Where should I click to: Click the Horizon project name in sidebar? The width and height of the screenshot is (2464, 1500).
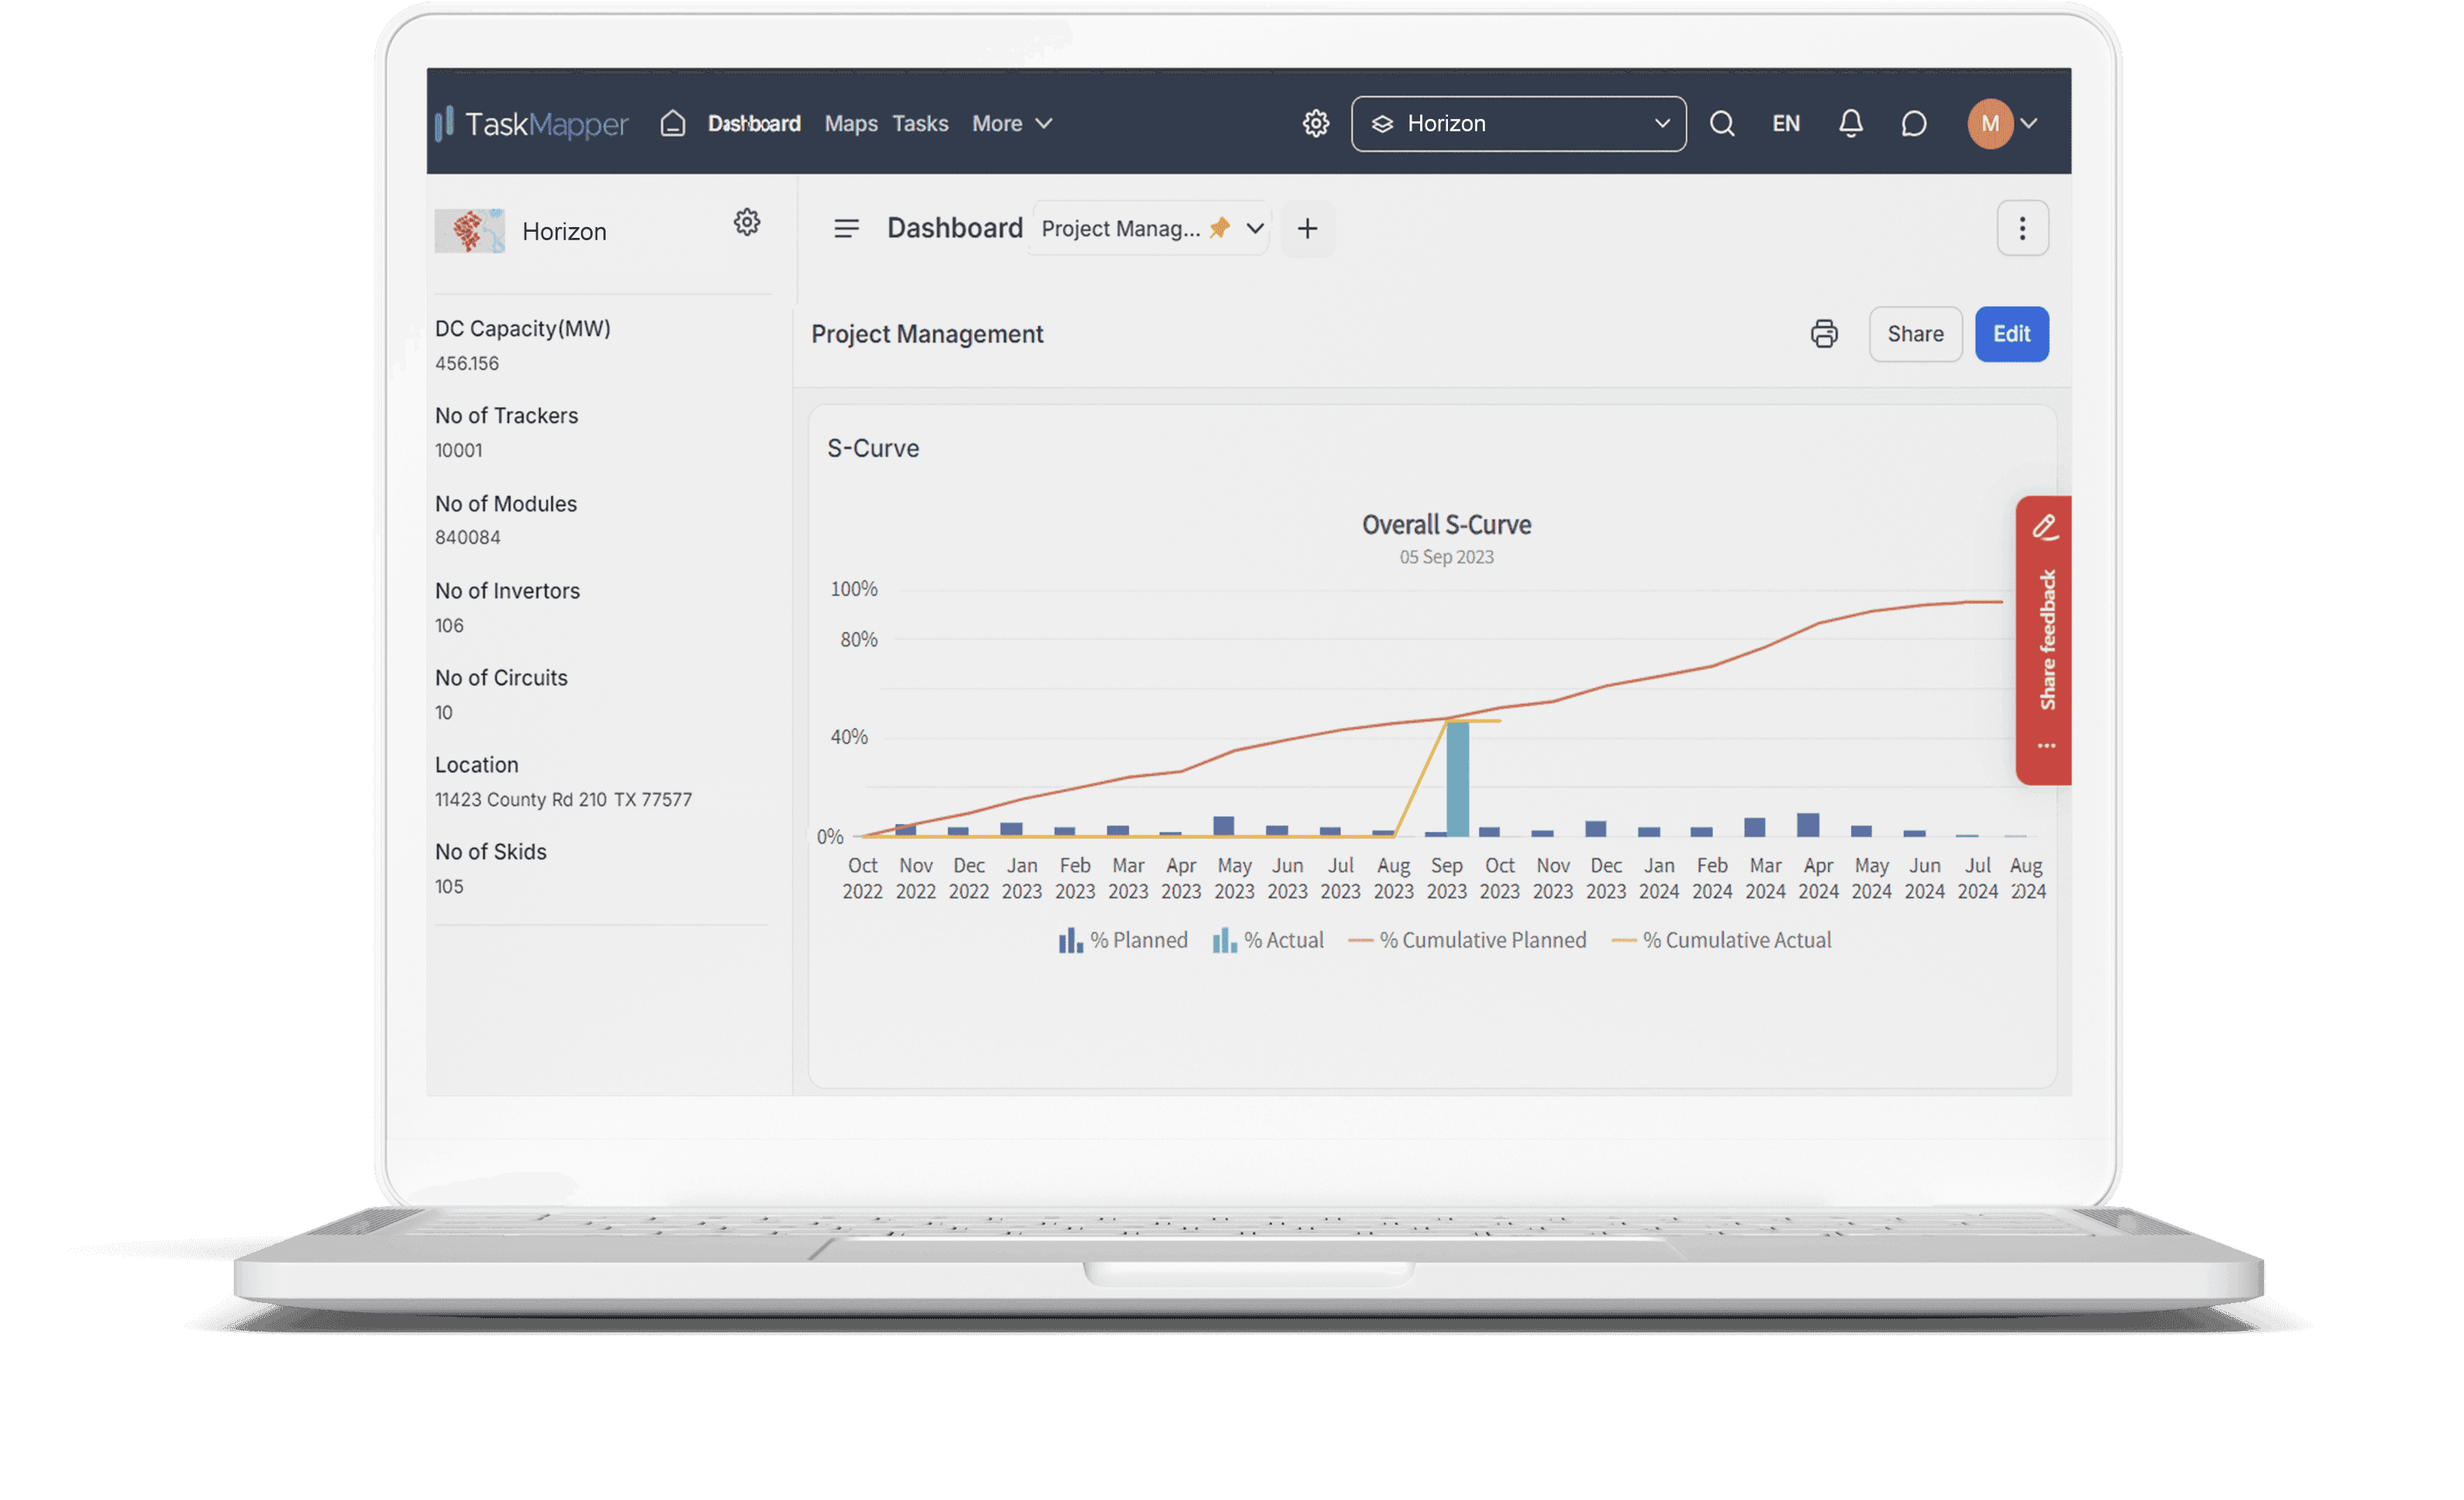pos(564,231)
